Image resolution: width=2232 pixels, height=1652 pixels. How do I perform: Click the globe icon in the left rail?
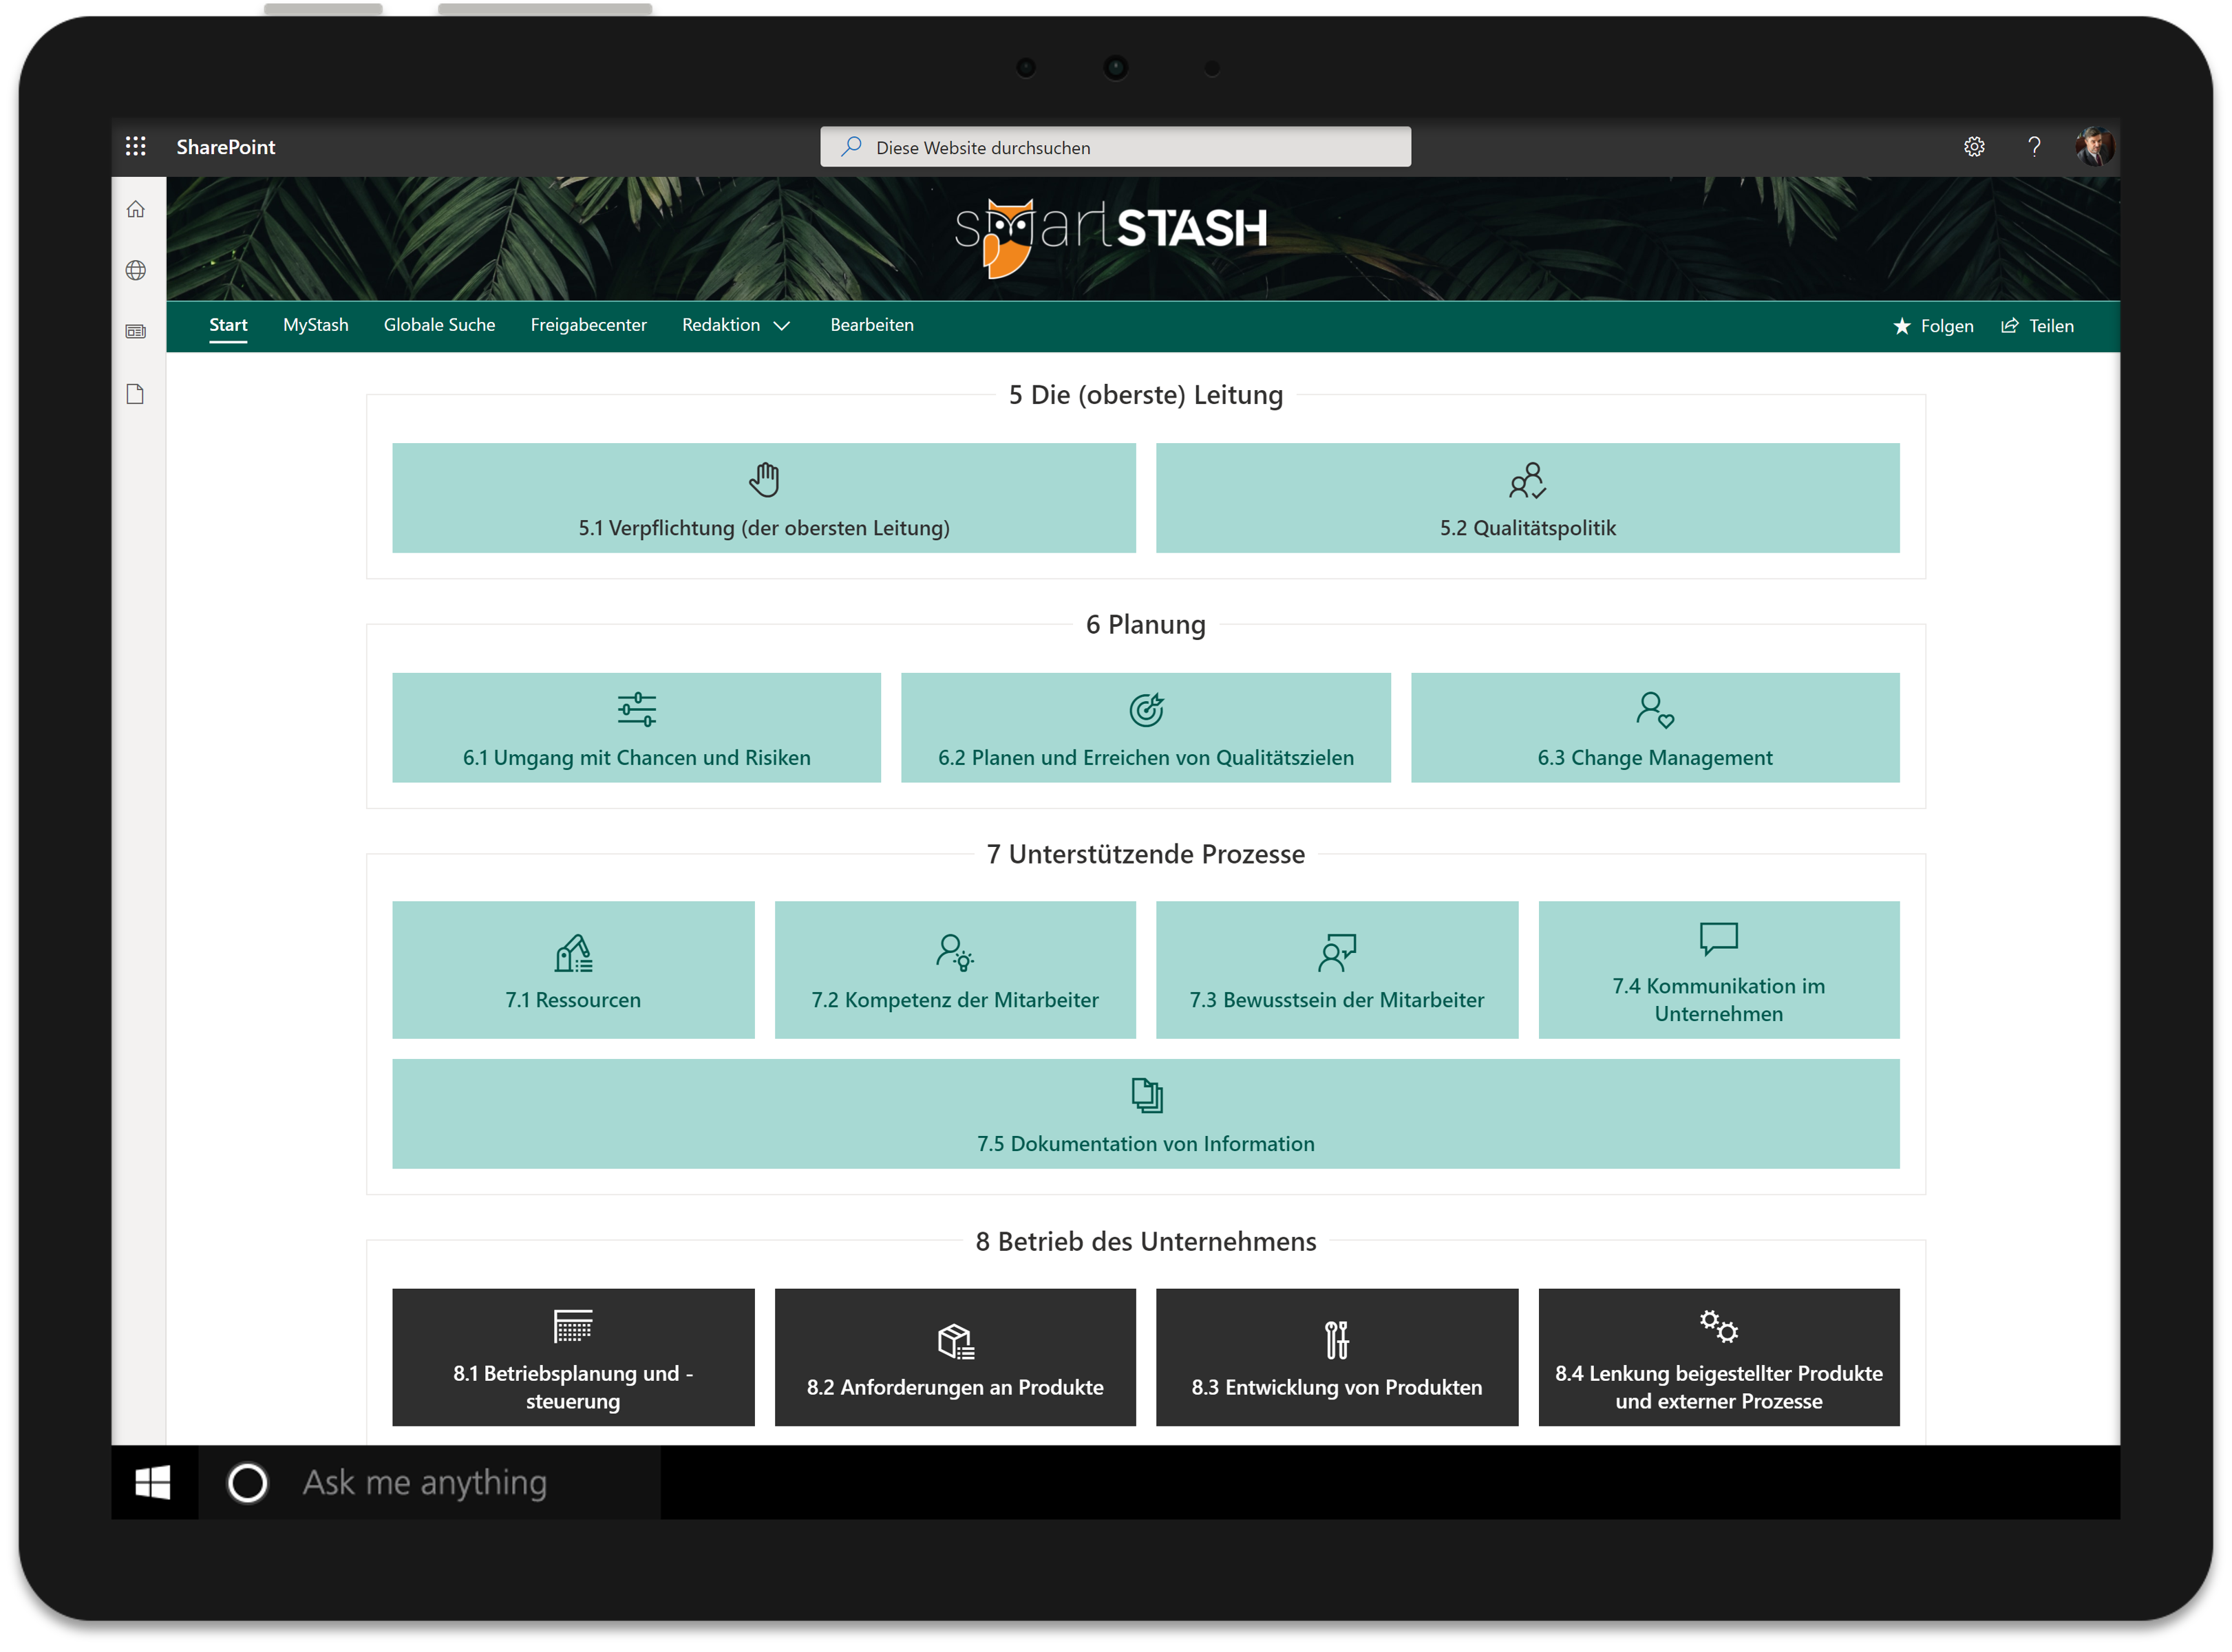(136, 271)
